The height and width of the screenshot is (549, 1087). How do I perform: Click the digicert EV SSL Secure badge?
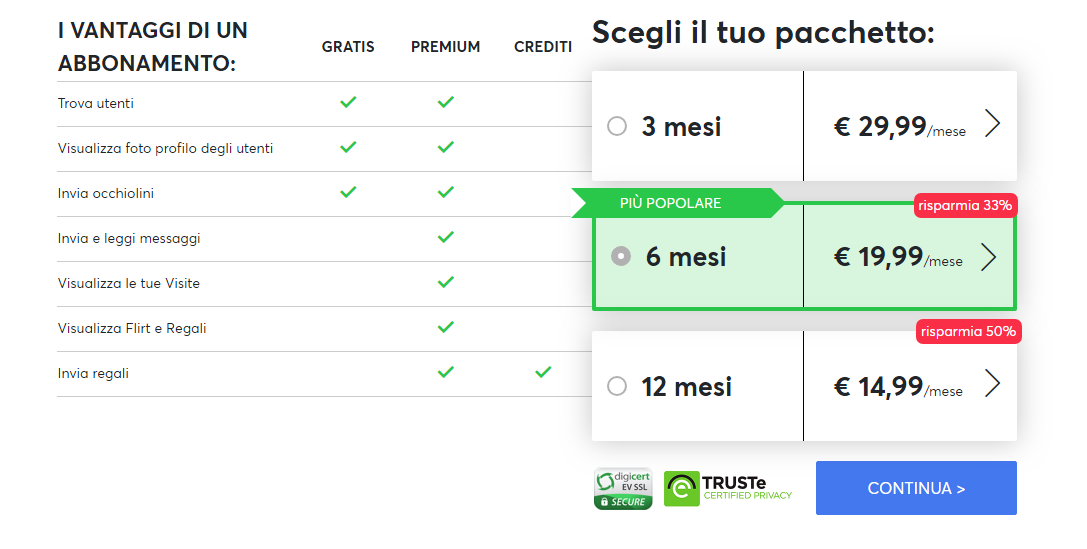pyautogui.click(x=623, y=489)
